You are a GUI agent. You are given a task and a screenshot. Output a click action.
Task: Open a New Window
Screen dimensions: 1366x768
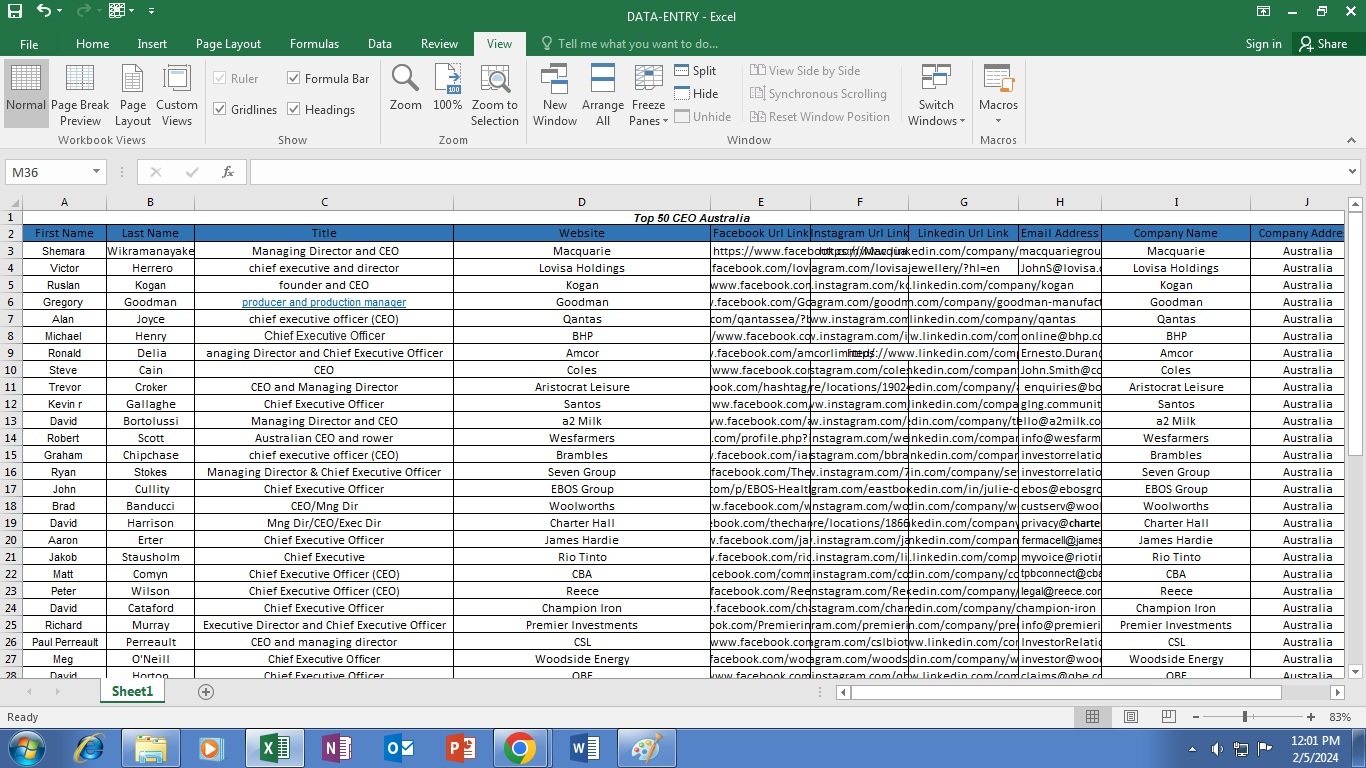pos(555,94)
